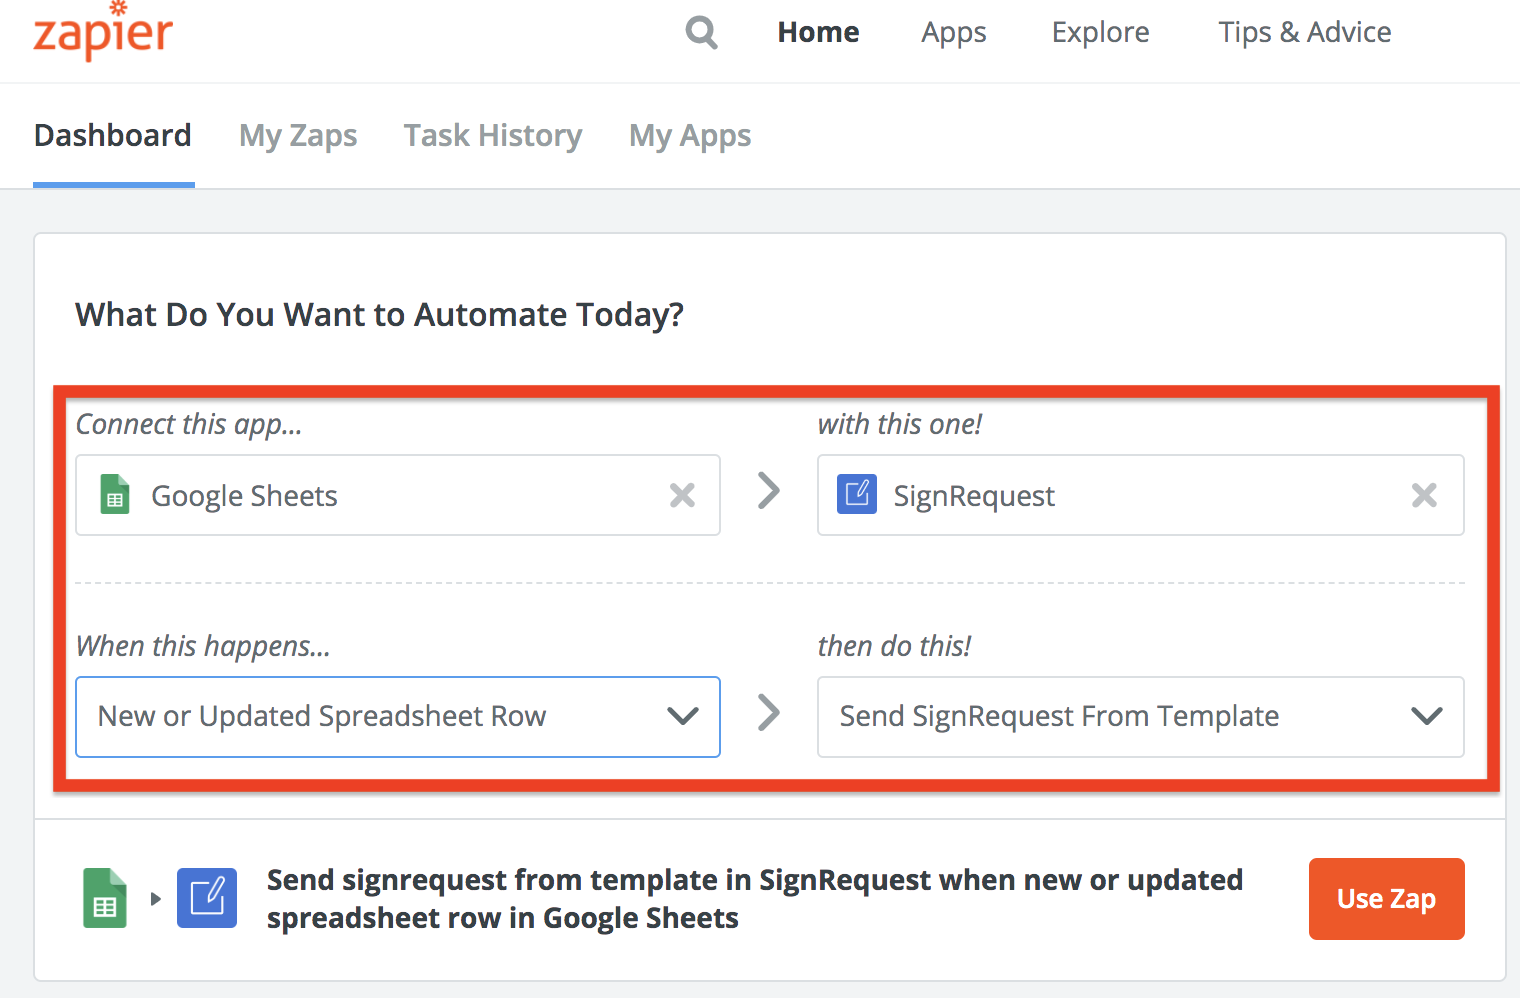Expand the 'Send SignRequest From Template' action dropdown
1520x998 pixels.
(x=1141, y=717)
